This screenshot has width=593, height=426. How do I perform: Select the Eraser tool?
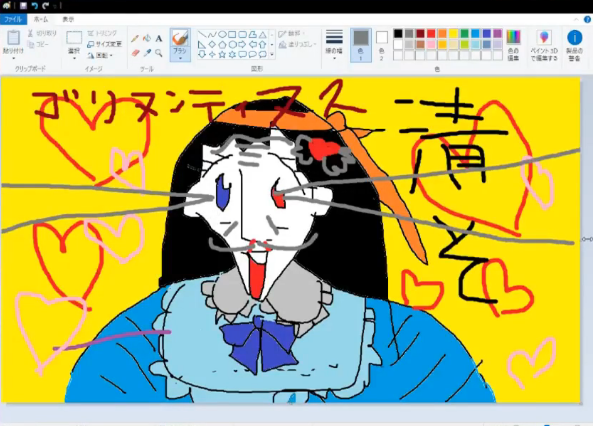click(x=135, y=53)
